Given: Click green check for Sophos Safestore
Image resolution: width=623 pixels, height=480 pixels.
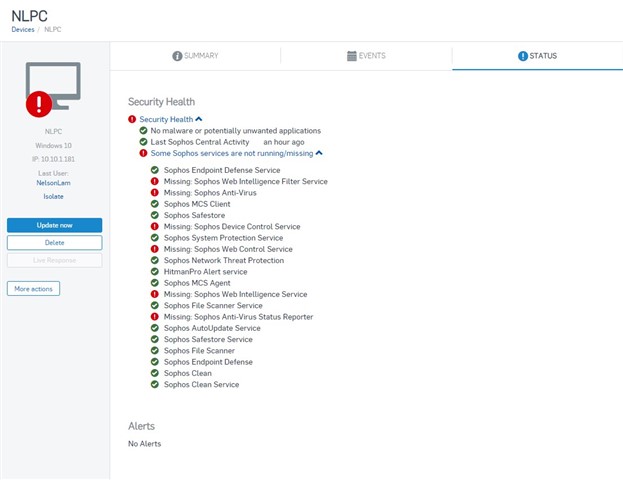Looking at the screenshot, I should 155,215.
